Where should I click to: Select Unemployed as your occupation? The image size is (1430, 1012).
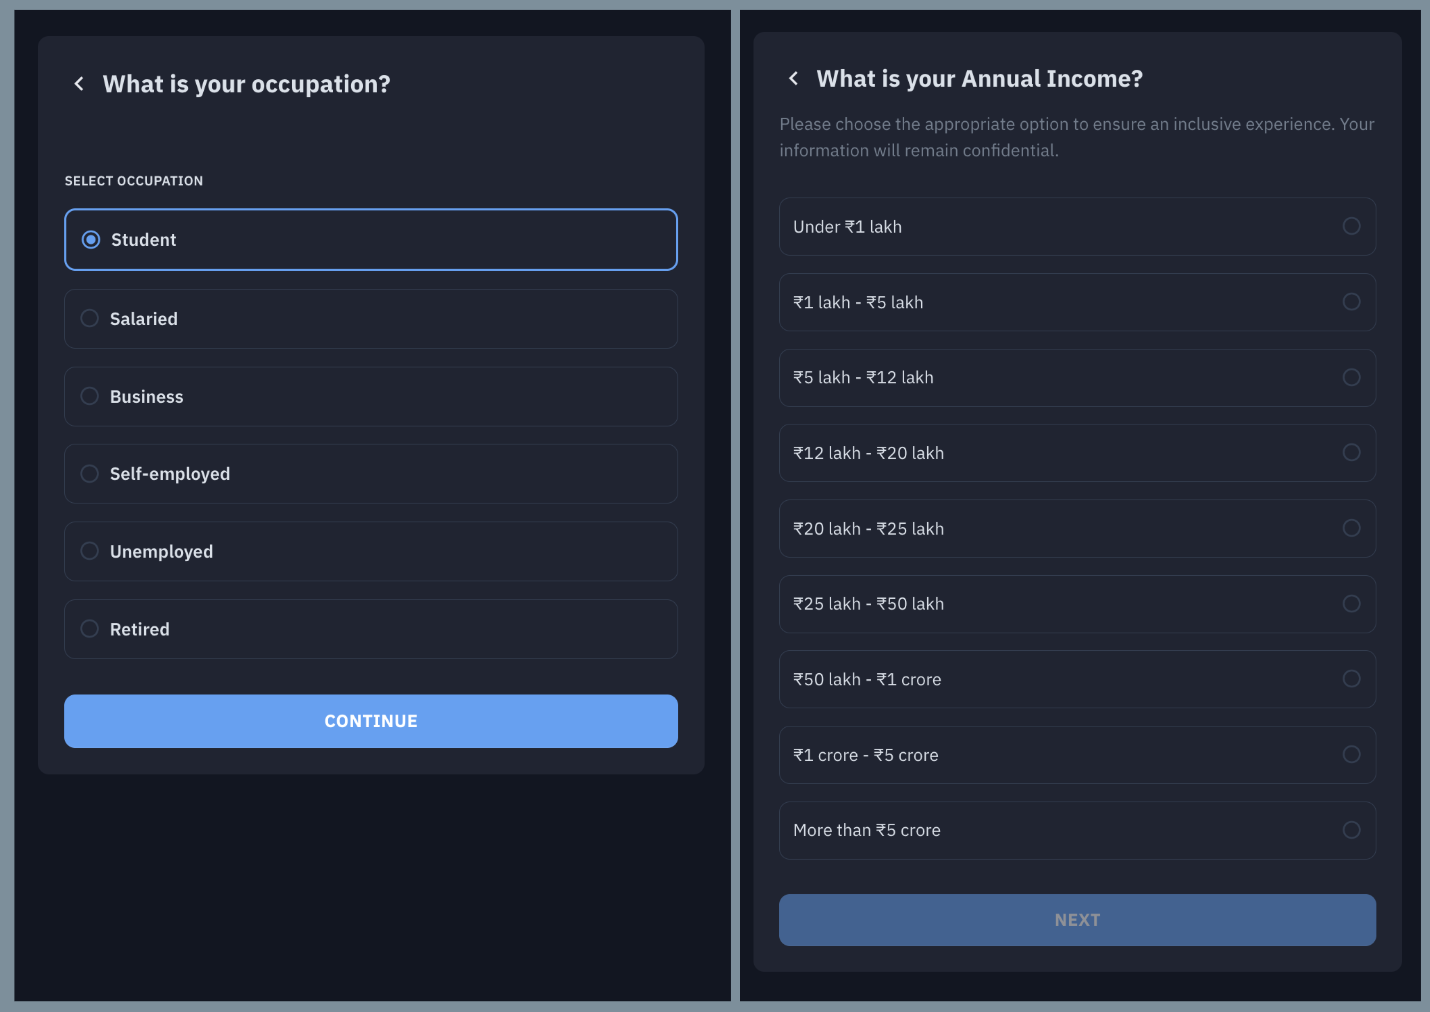tap(90, 551)
